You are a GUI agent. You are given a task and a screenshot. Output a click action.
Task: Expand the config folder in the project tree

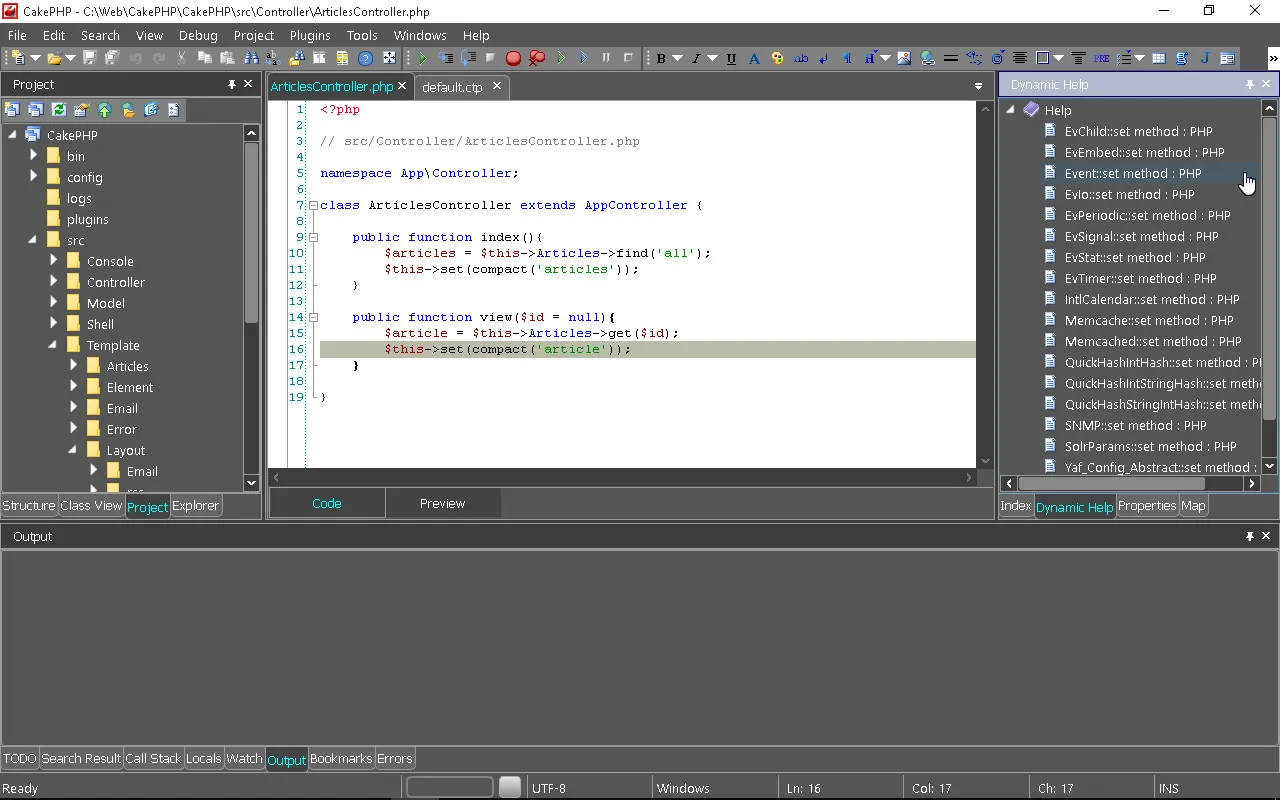pyautogui.click(x=33, y=177)
